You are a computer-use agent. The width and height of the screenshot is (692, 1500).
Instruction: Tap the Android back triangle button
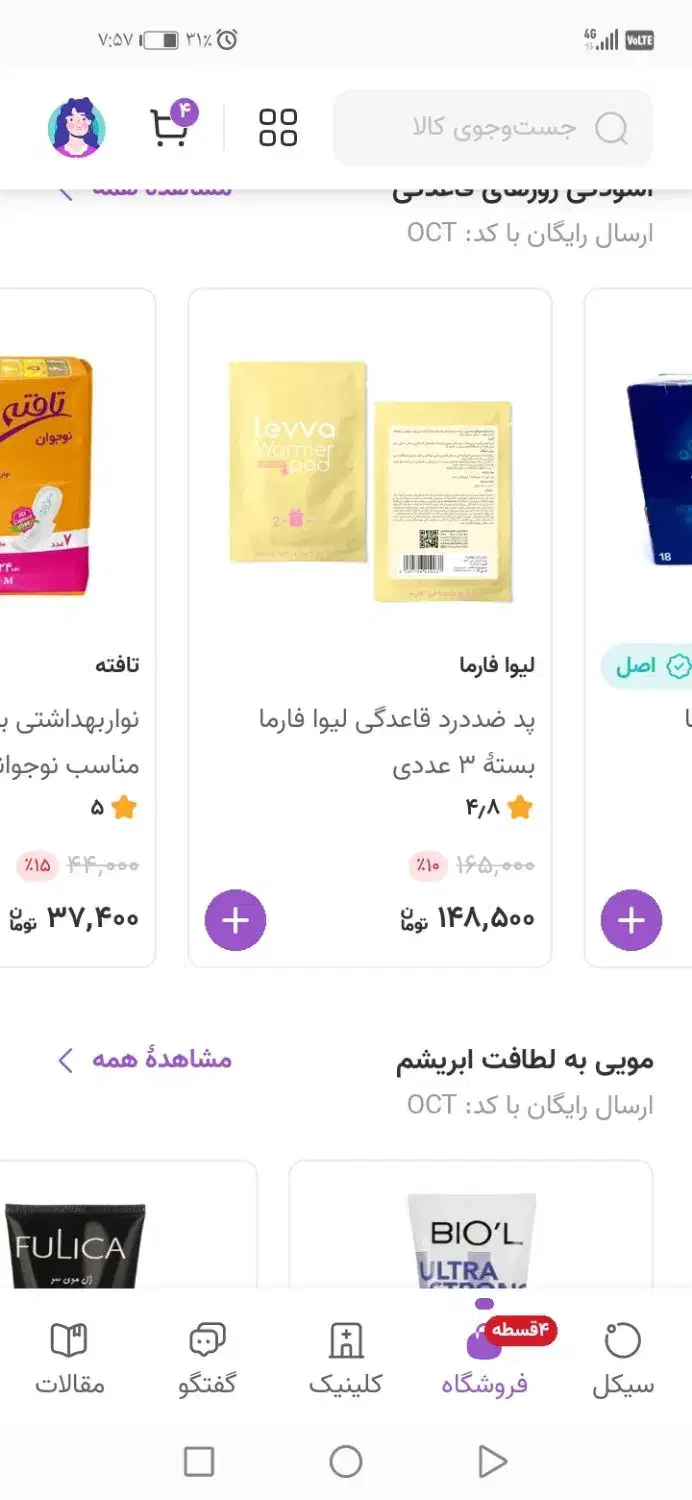pos(491,1462)
